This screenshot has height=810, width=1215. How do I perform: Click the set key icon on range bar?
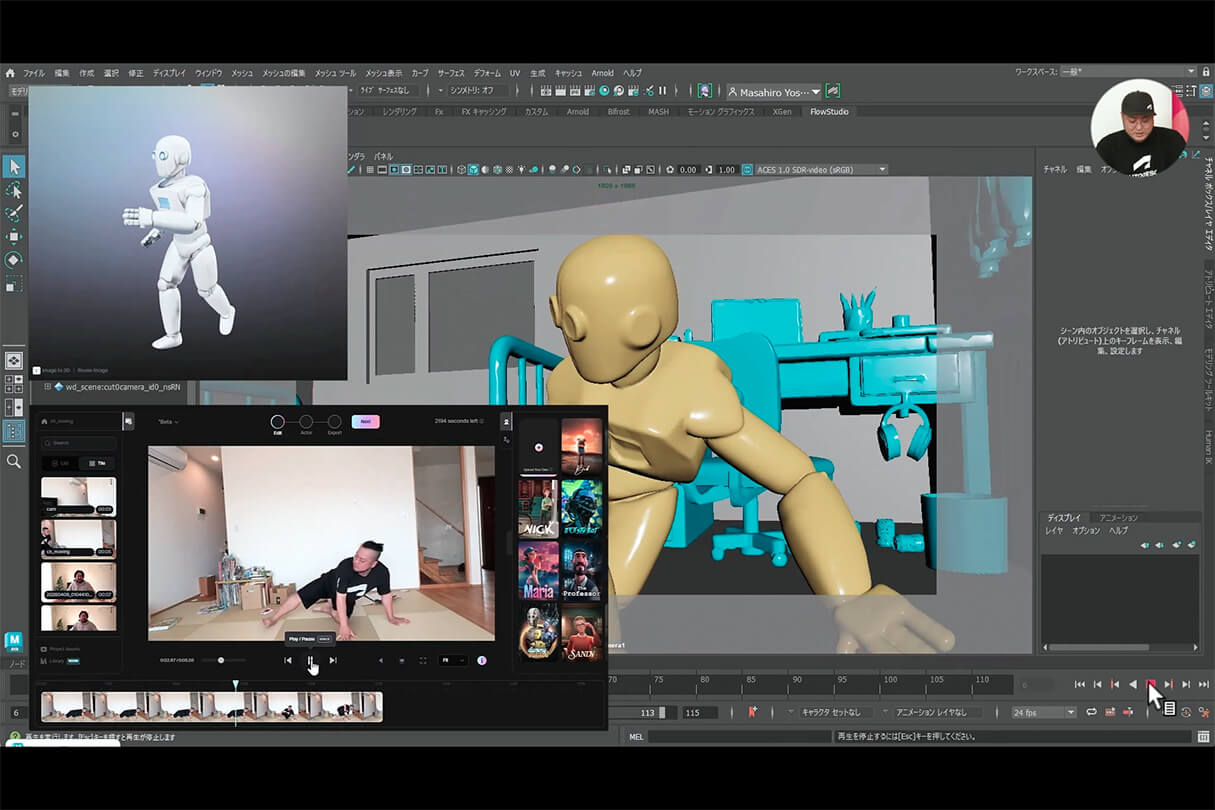752,712
